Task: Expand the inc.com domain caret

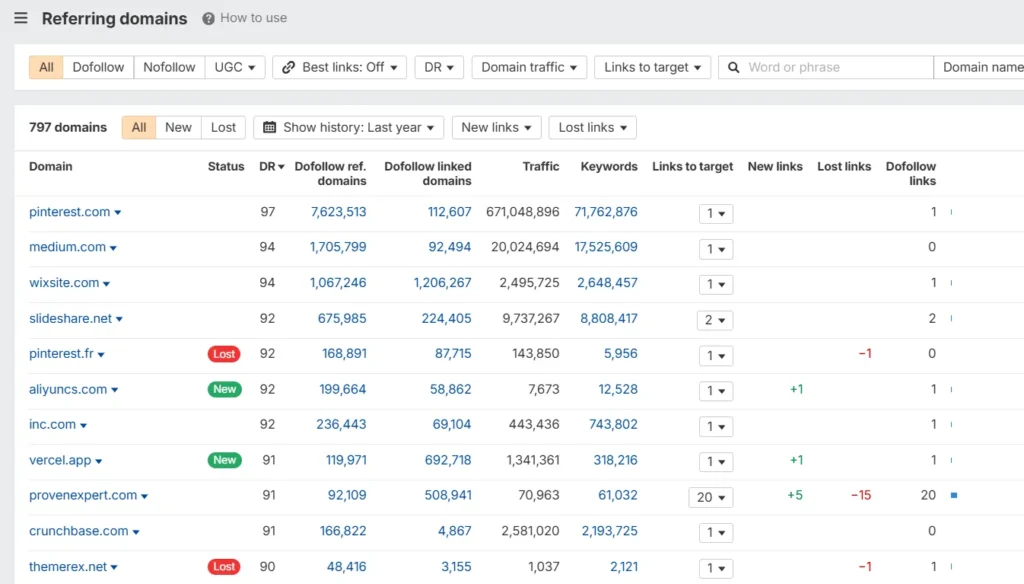Action: 84,425
